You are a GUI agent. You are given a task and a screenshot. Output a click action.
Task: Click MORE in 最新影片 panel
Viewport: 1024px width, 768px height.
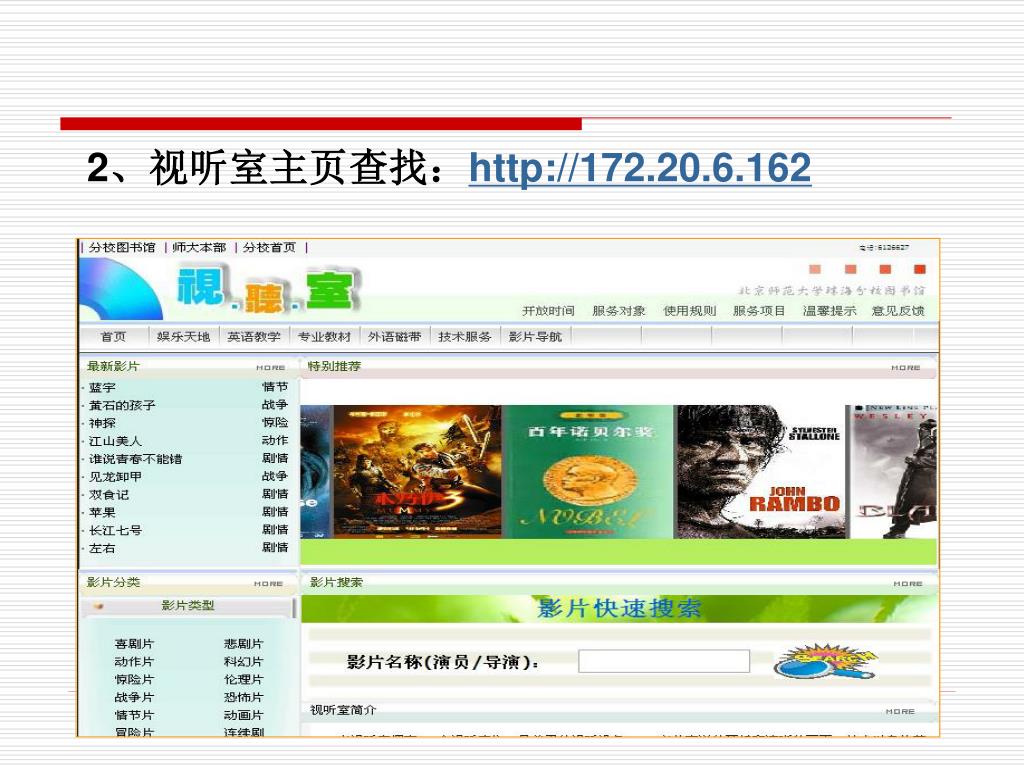click(x=270, y=368)
